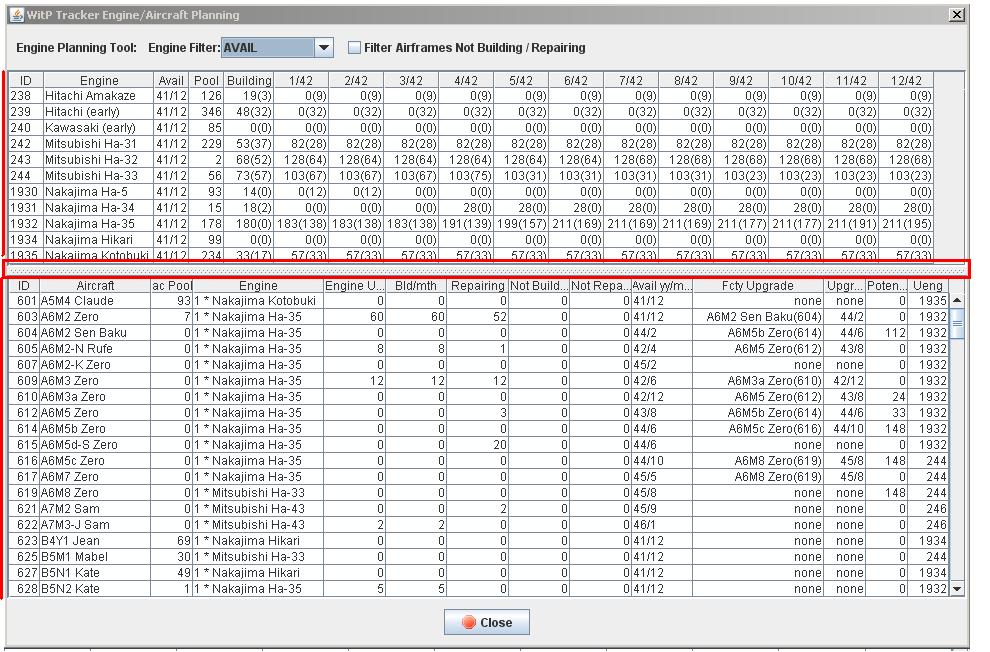
Task: Click the Repairing column header
Action: 477,285
